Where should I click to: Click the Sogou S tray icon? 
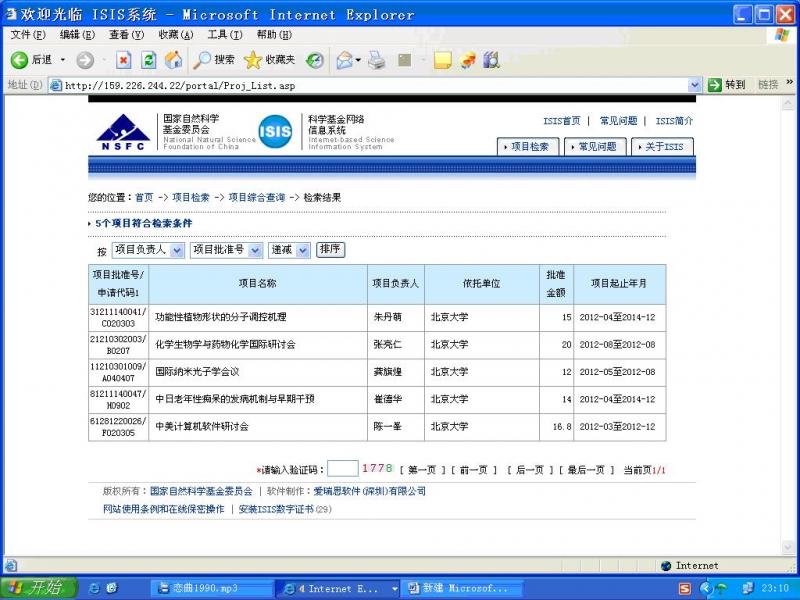point(685,589)
